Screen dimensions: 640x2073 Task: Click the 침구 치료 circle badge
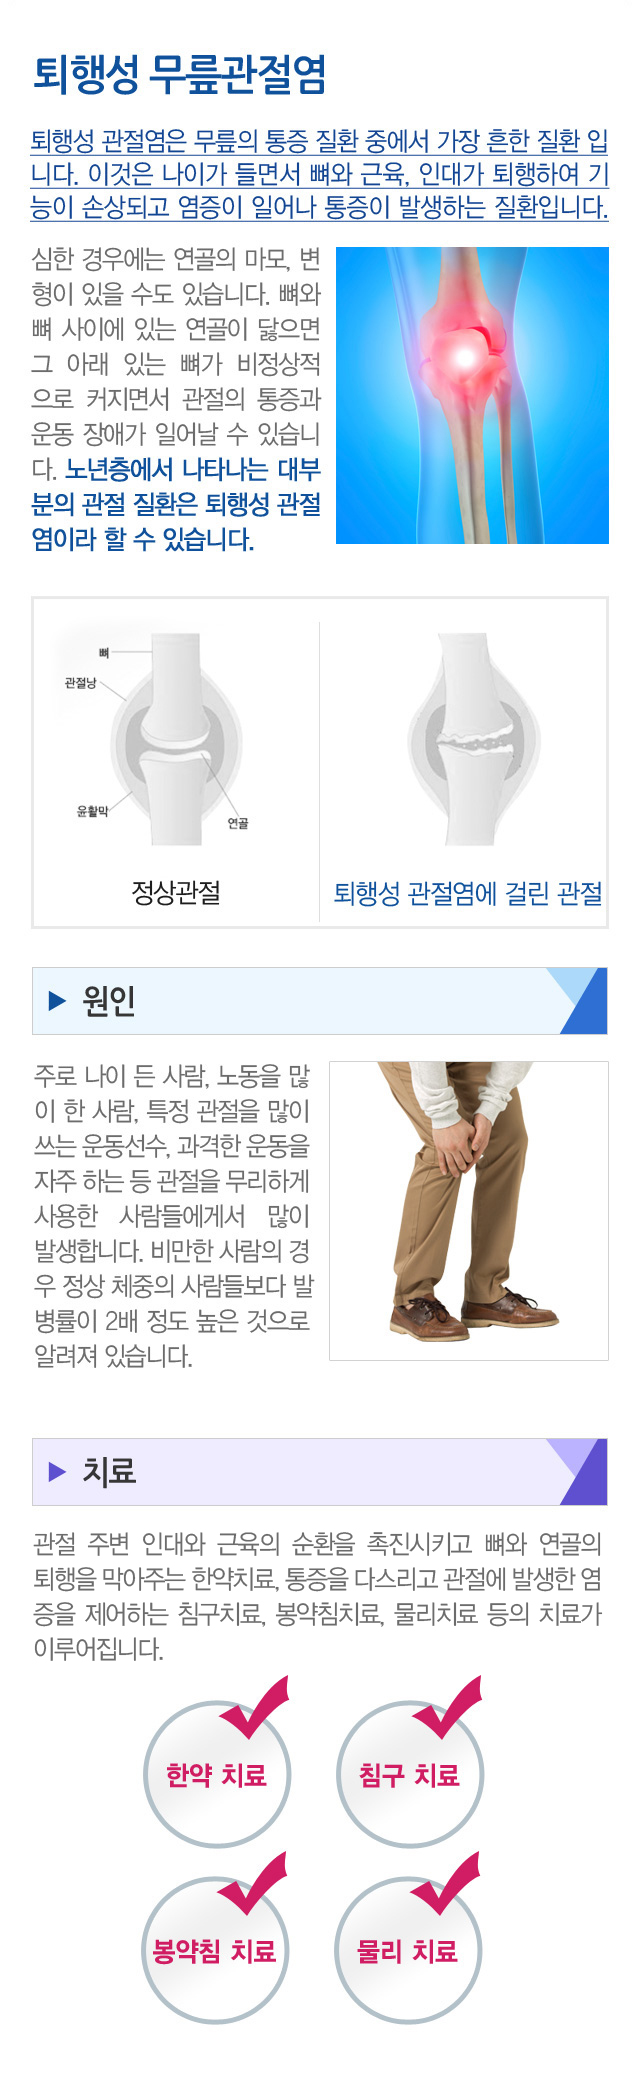pyautogui.click(x=410, y=1773)
